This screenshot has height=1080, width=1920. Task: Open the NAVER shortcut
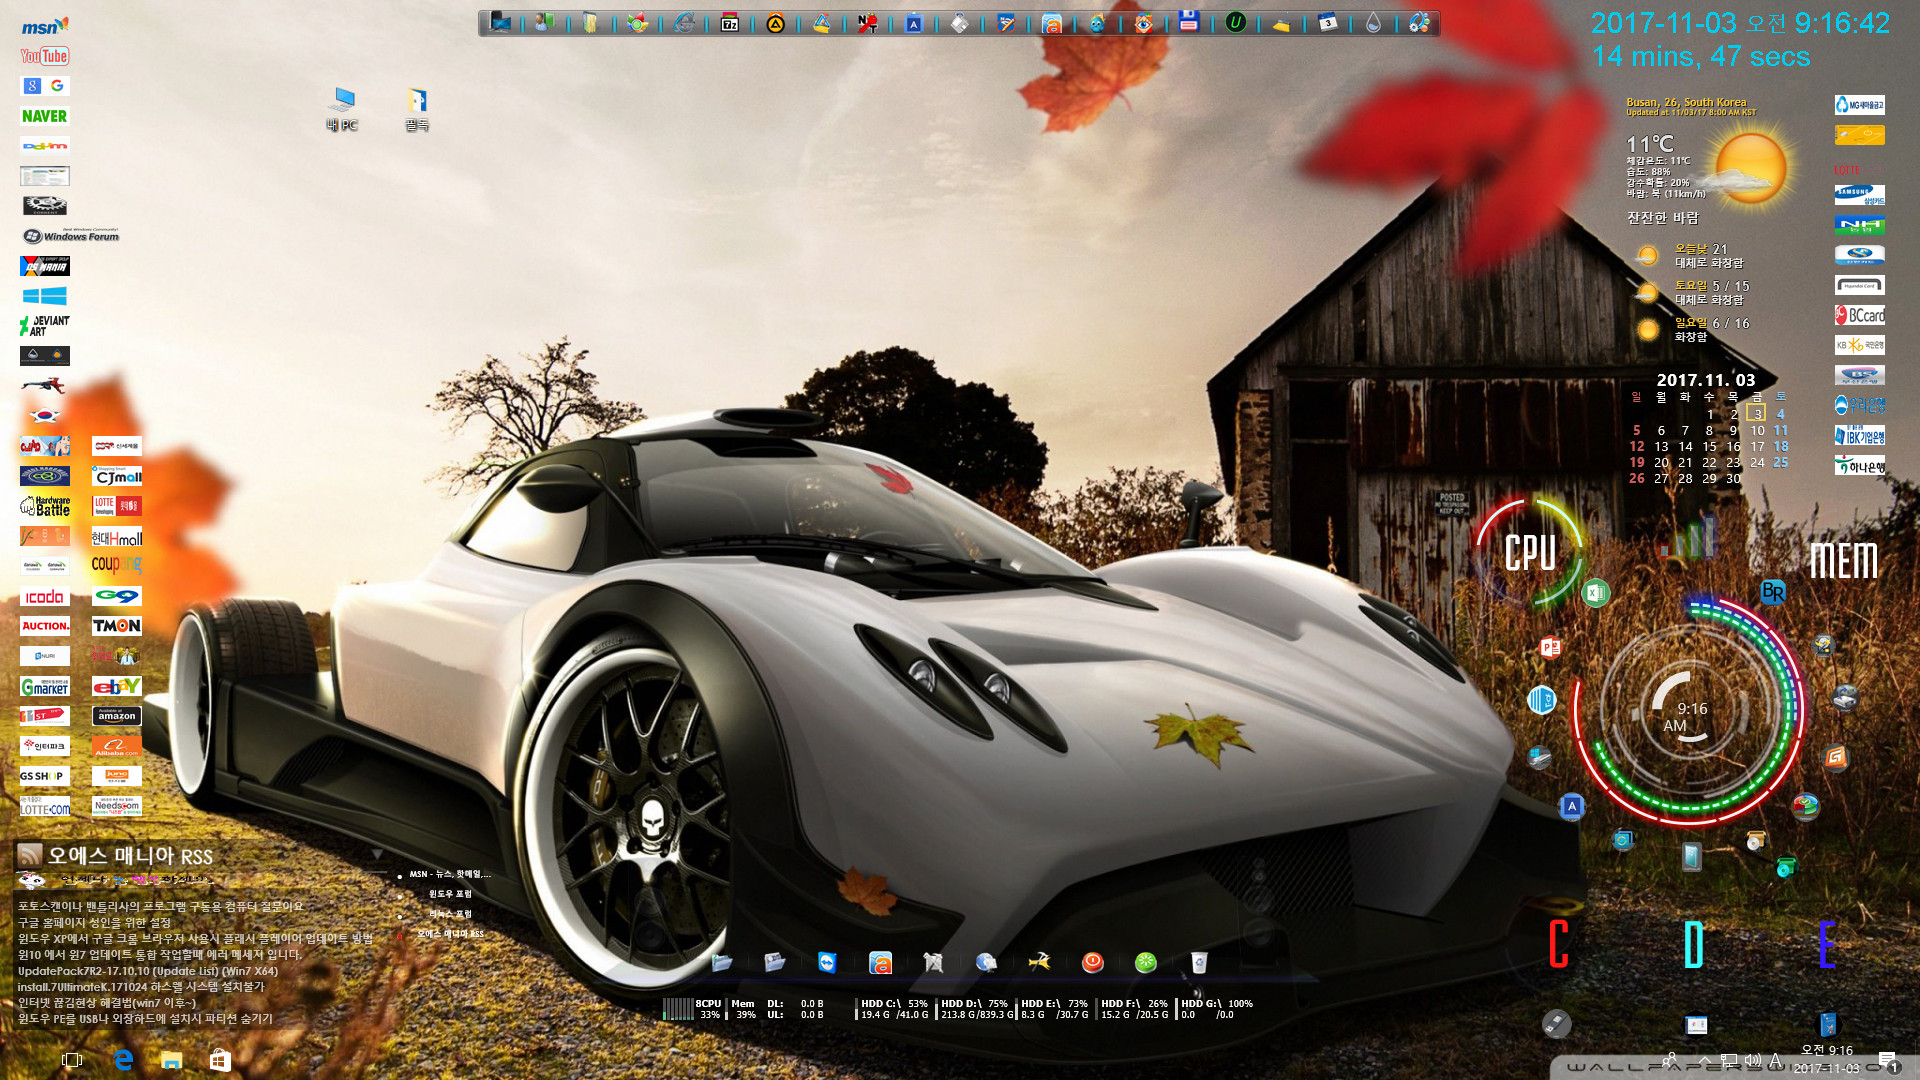45,116
